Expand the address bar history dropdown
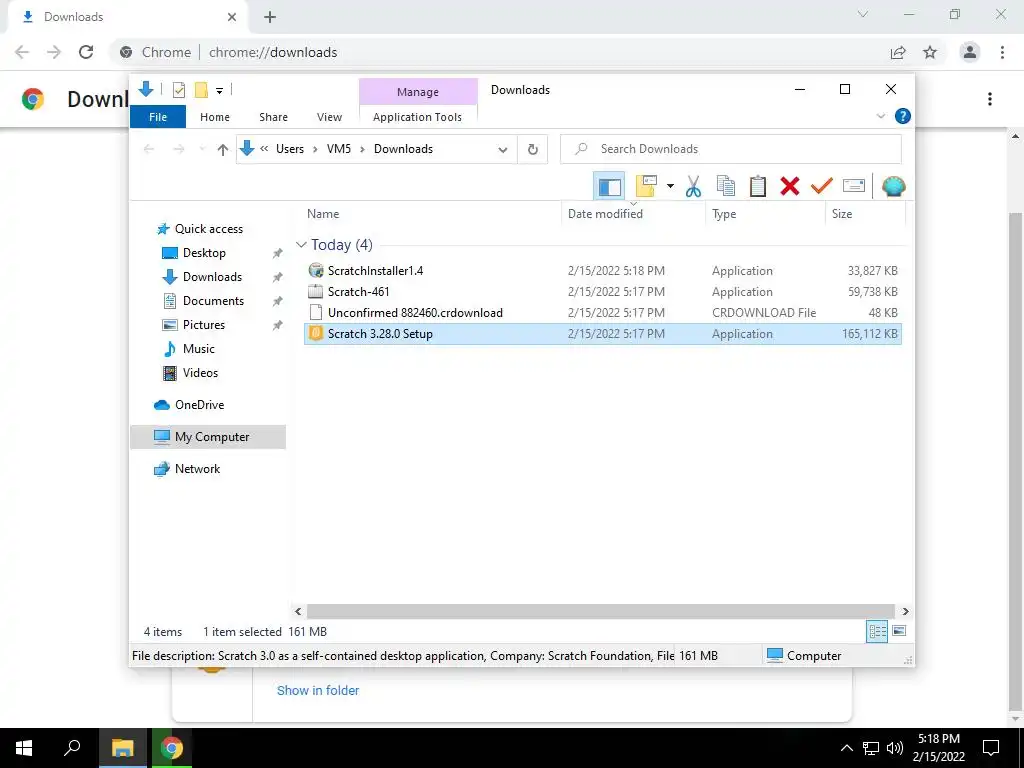The width and height of the screenshot is (1024, 768). (502, 150)
